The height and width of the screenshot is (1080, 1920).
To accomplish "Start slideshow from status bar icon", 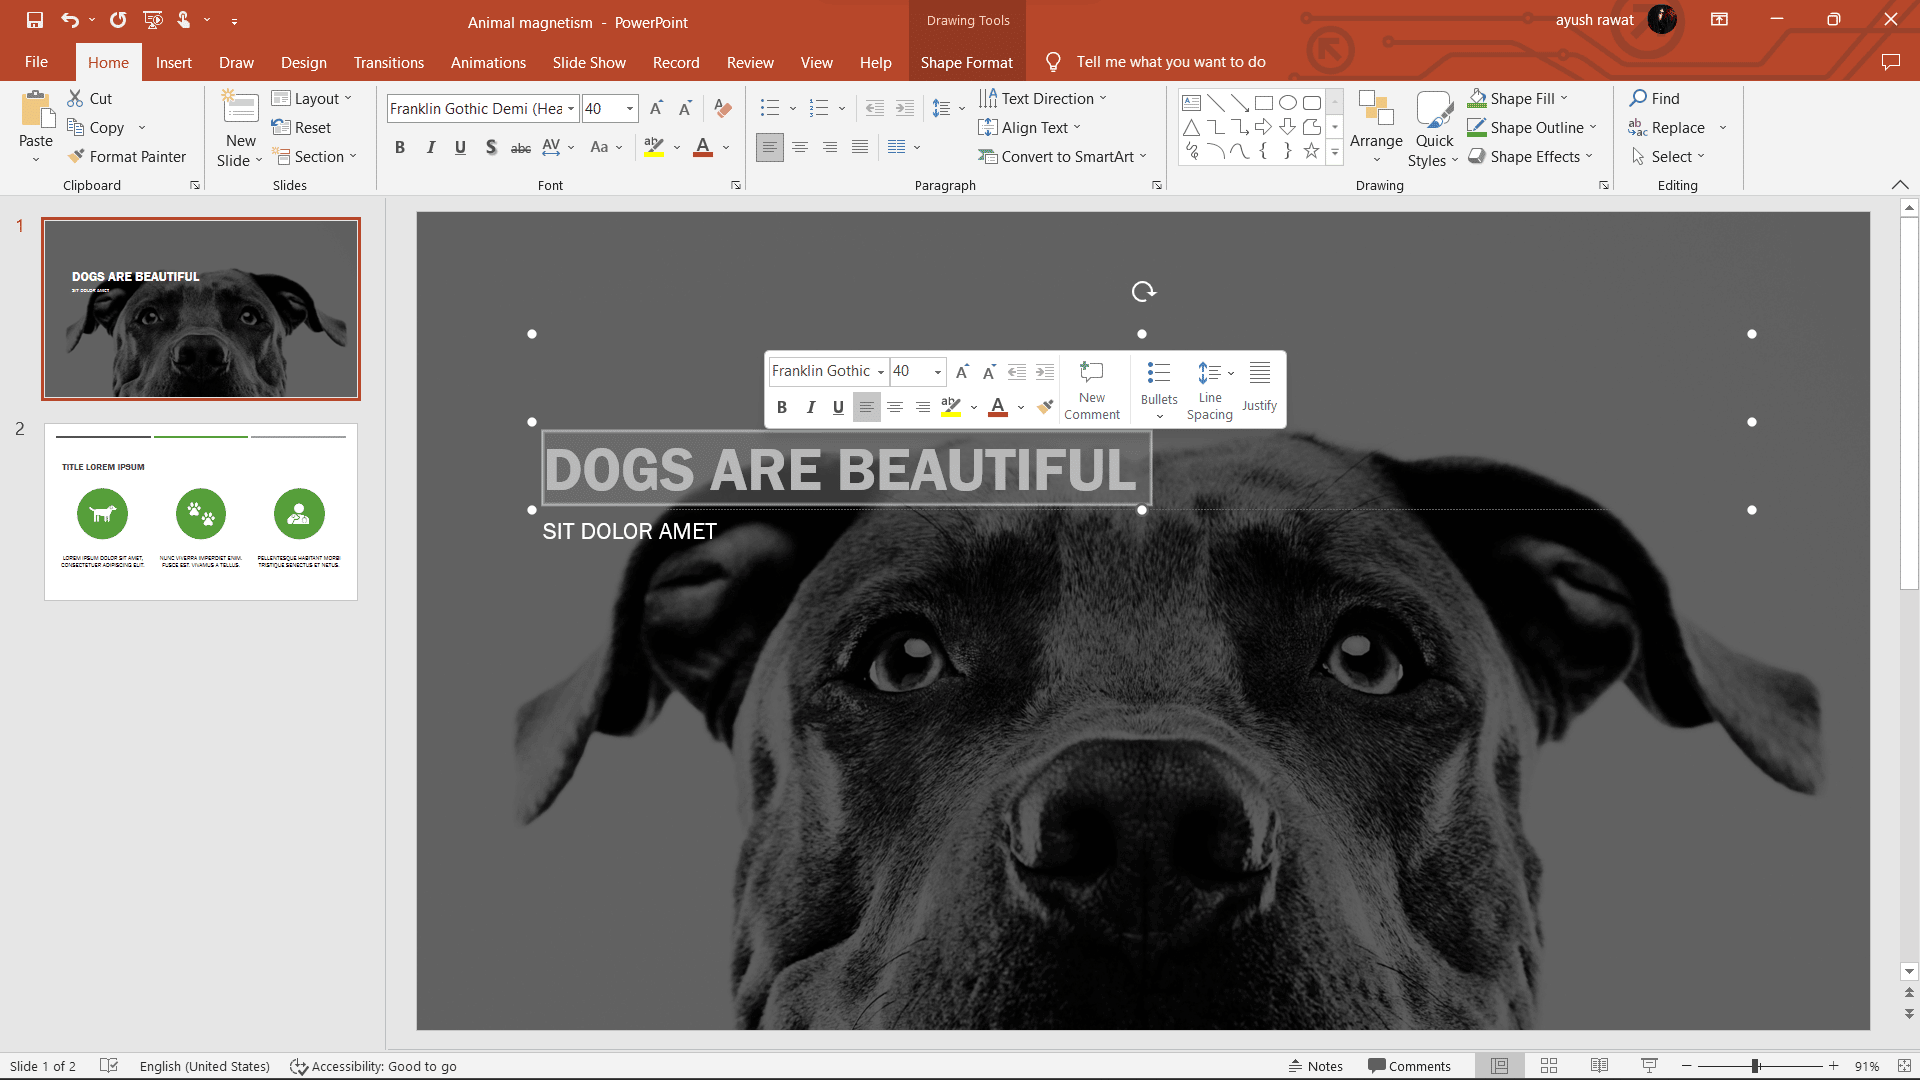I will pyautogui.click(x=1649, y=1066).
